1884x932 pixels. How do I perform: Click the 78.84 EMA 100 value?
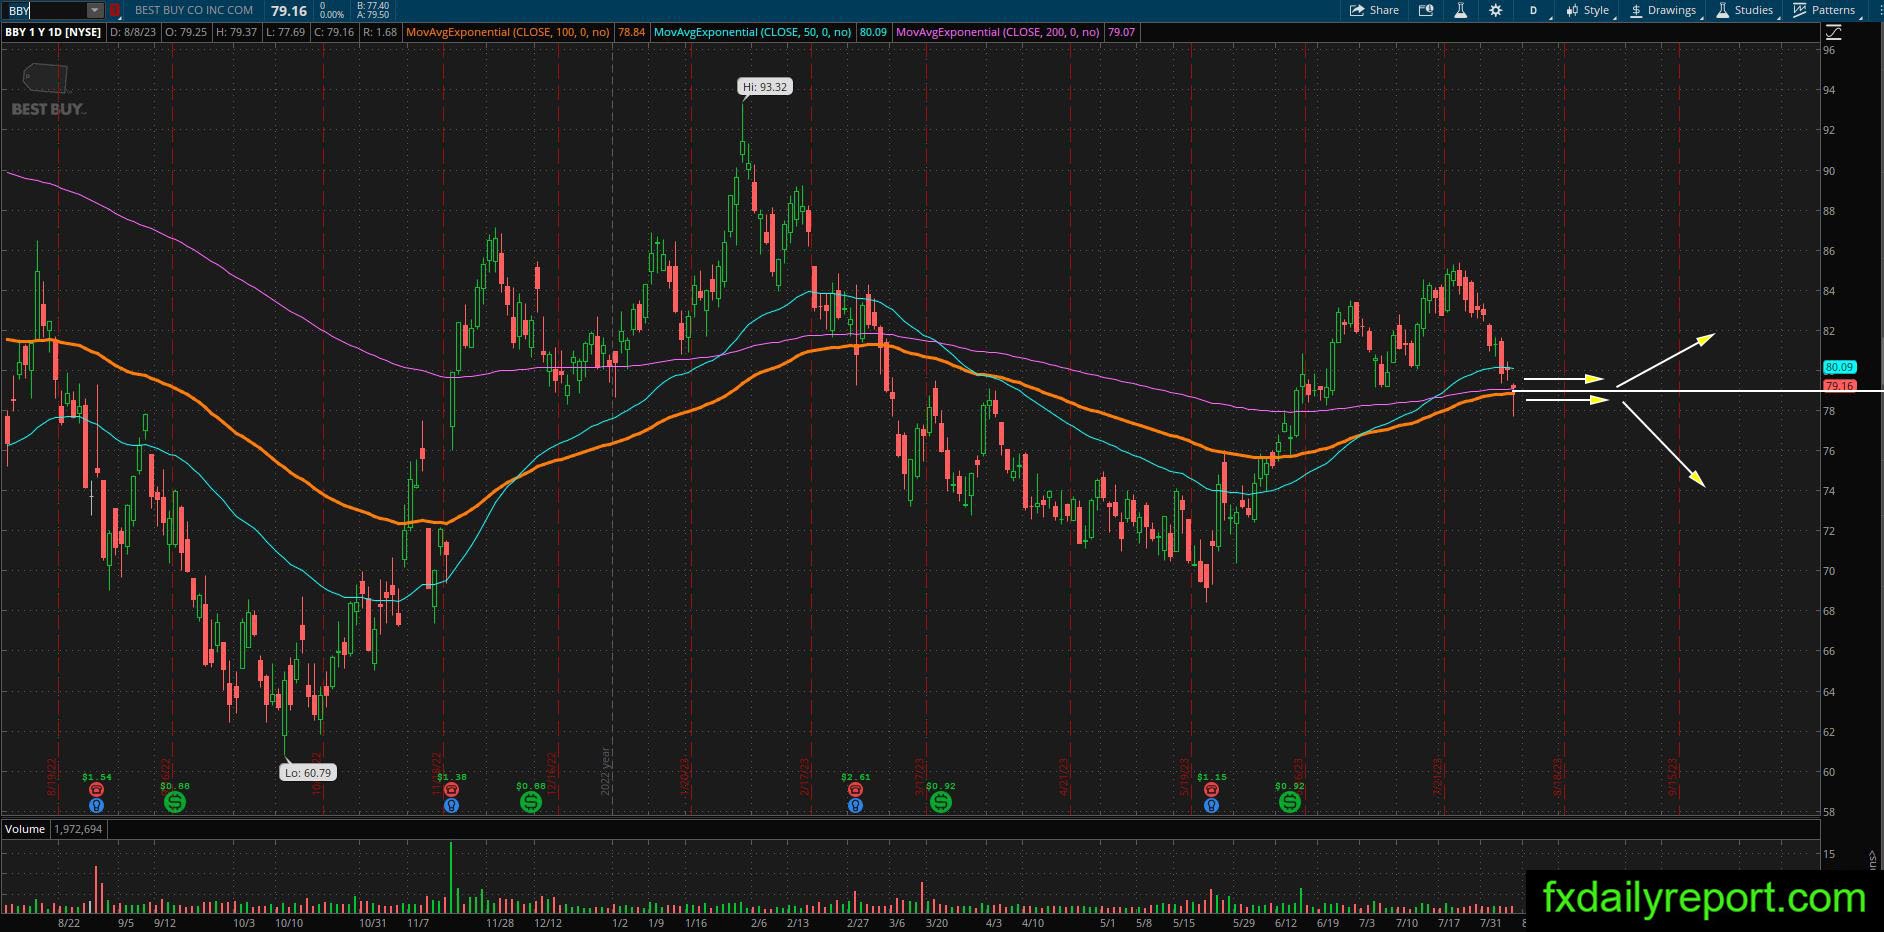point(631,32)
